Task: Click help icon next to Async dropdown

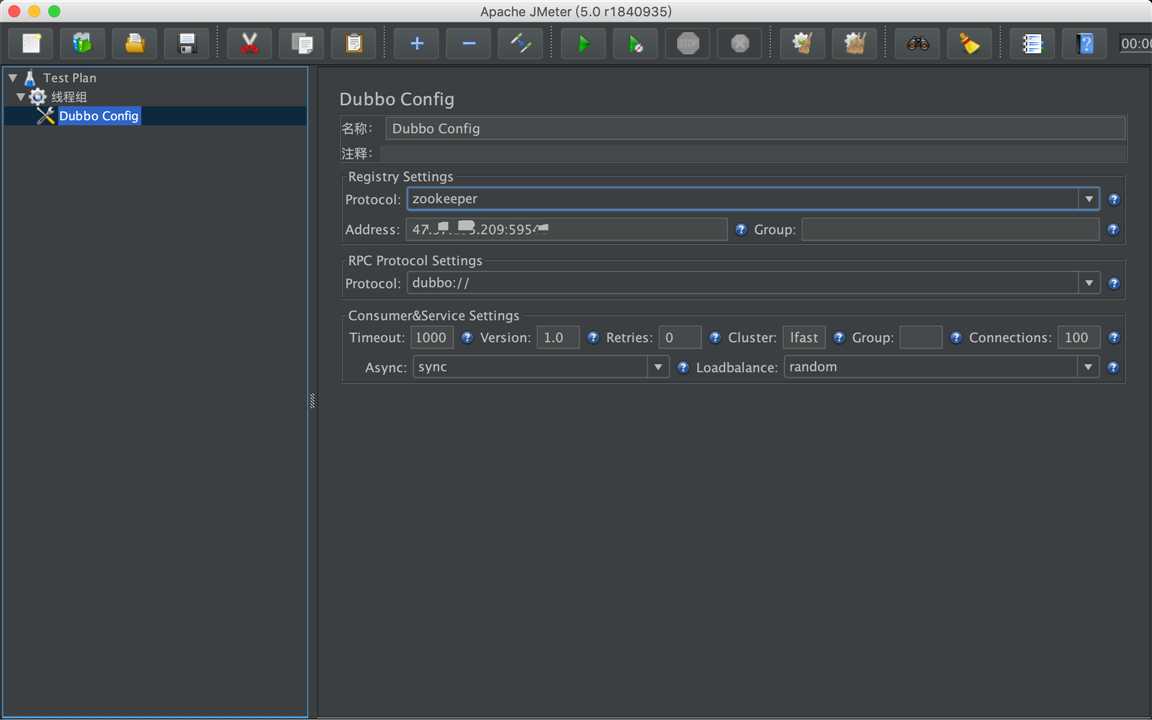Action: pos(683,367)
